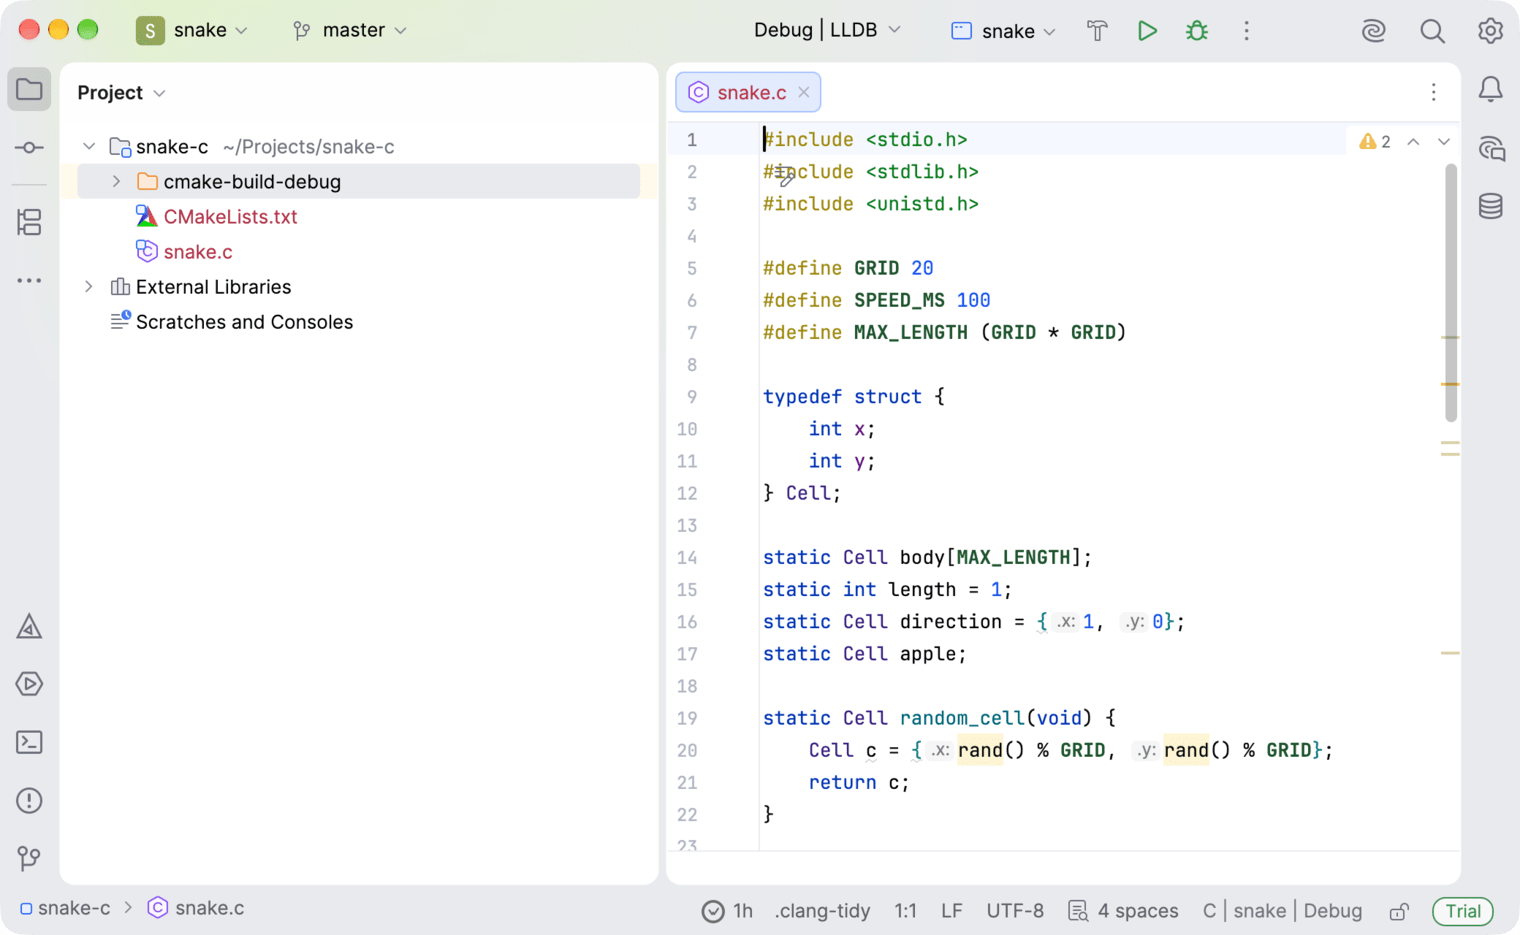This screenshot has width=1520, height=935.
Task: Jump to next highlighted warning arrow
Action: click(1444, 142)
